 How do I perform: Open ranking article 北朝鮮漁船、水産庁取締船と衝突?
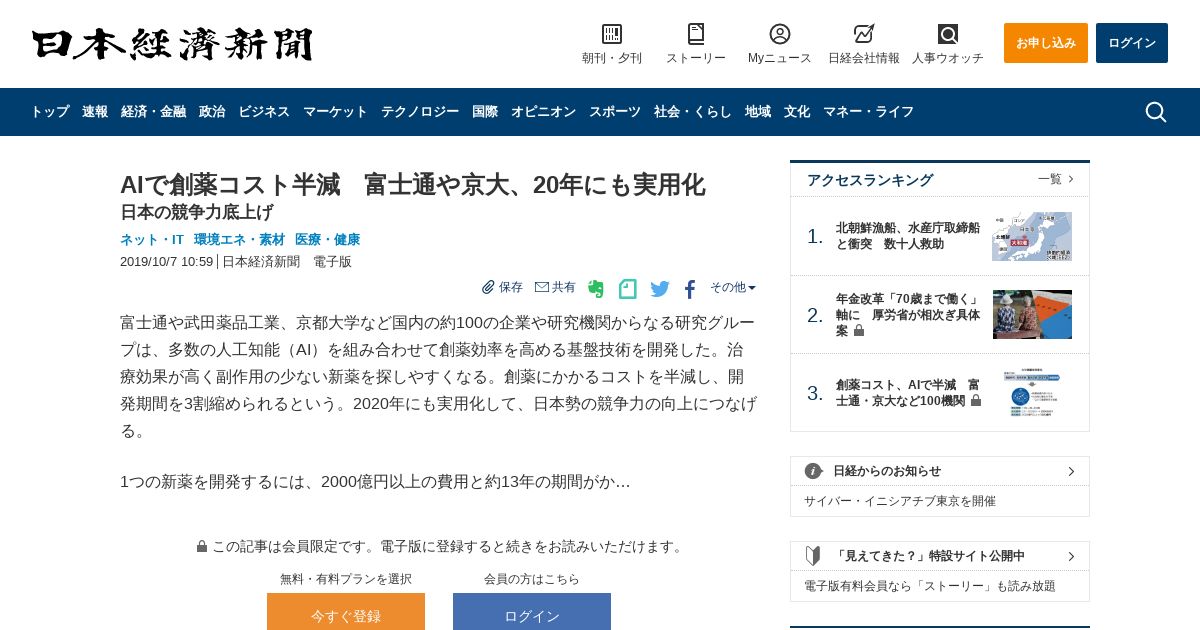click(908, 236)
